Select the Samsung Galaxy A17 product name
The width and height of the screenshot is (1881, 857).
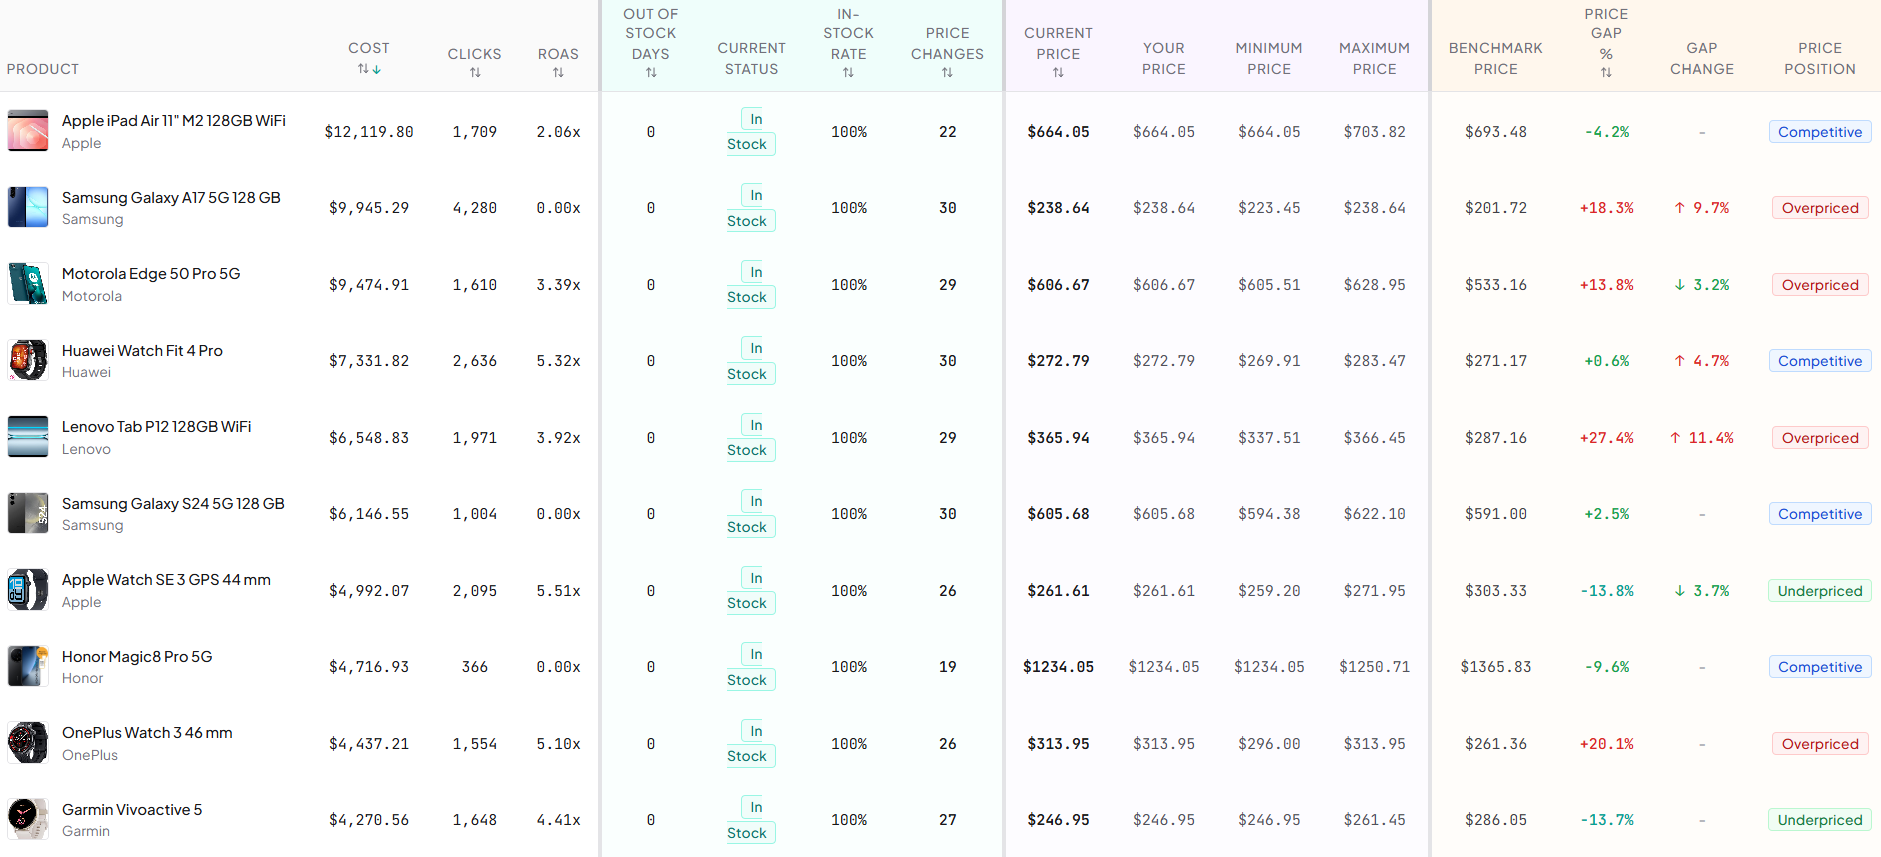(171, 197)
